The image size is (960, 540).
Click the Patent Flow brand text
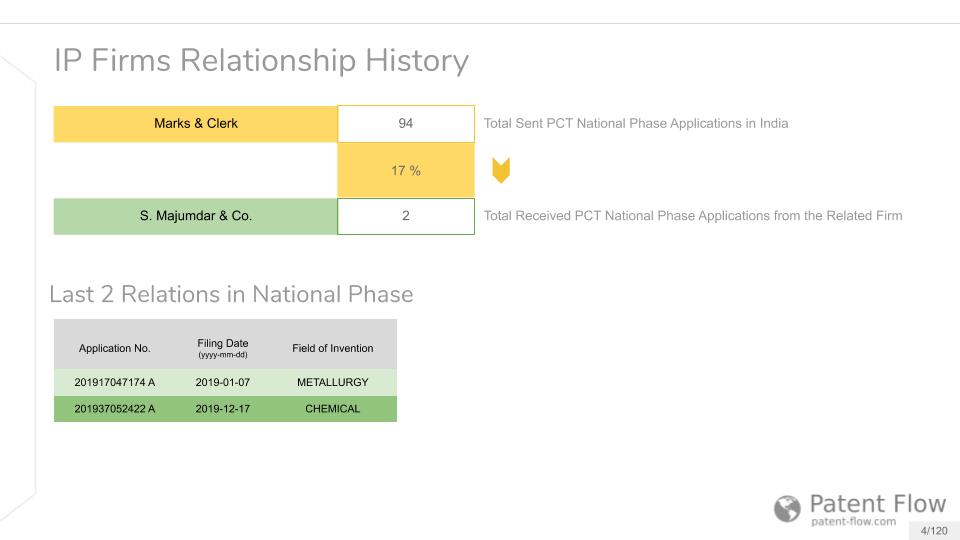tap(877, 504)
